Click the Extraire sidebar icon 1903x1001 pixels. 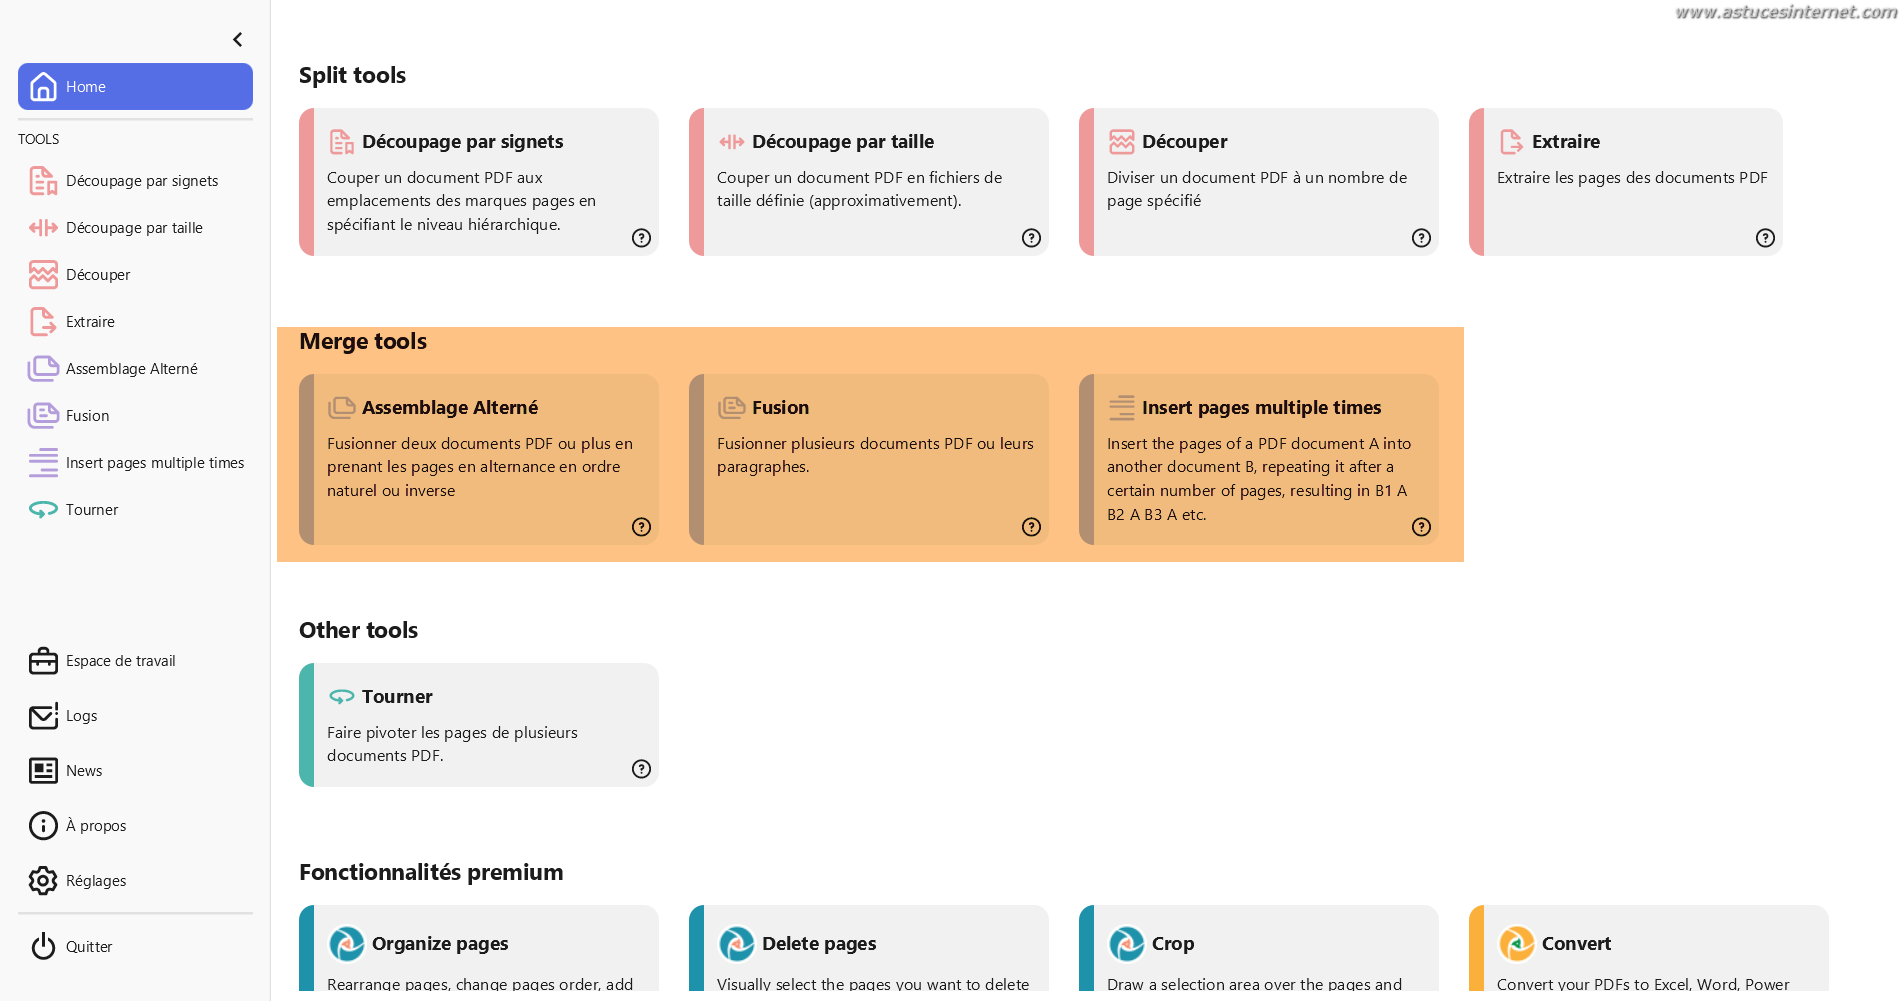point(43,322)
